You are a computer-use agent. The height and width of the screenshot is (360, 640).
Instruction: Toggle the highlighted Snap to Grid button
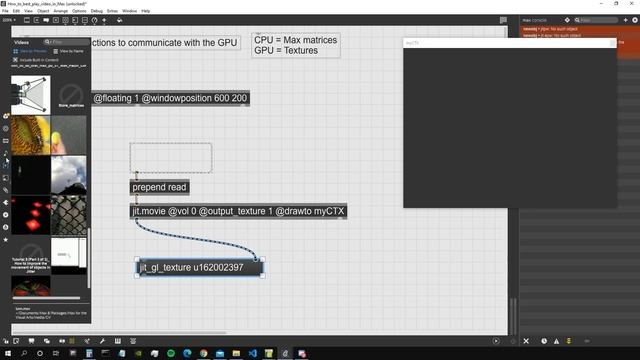(x=72, y=341)
